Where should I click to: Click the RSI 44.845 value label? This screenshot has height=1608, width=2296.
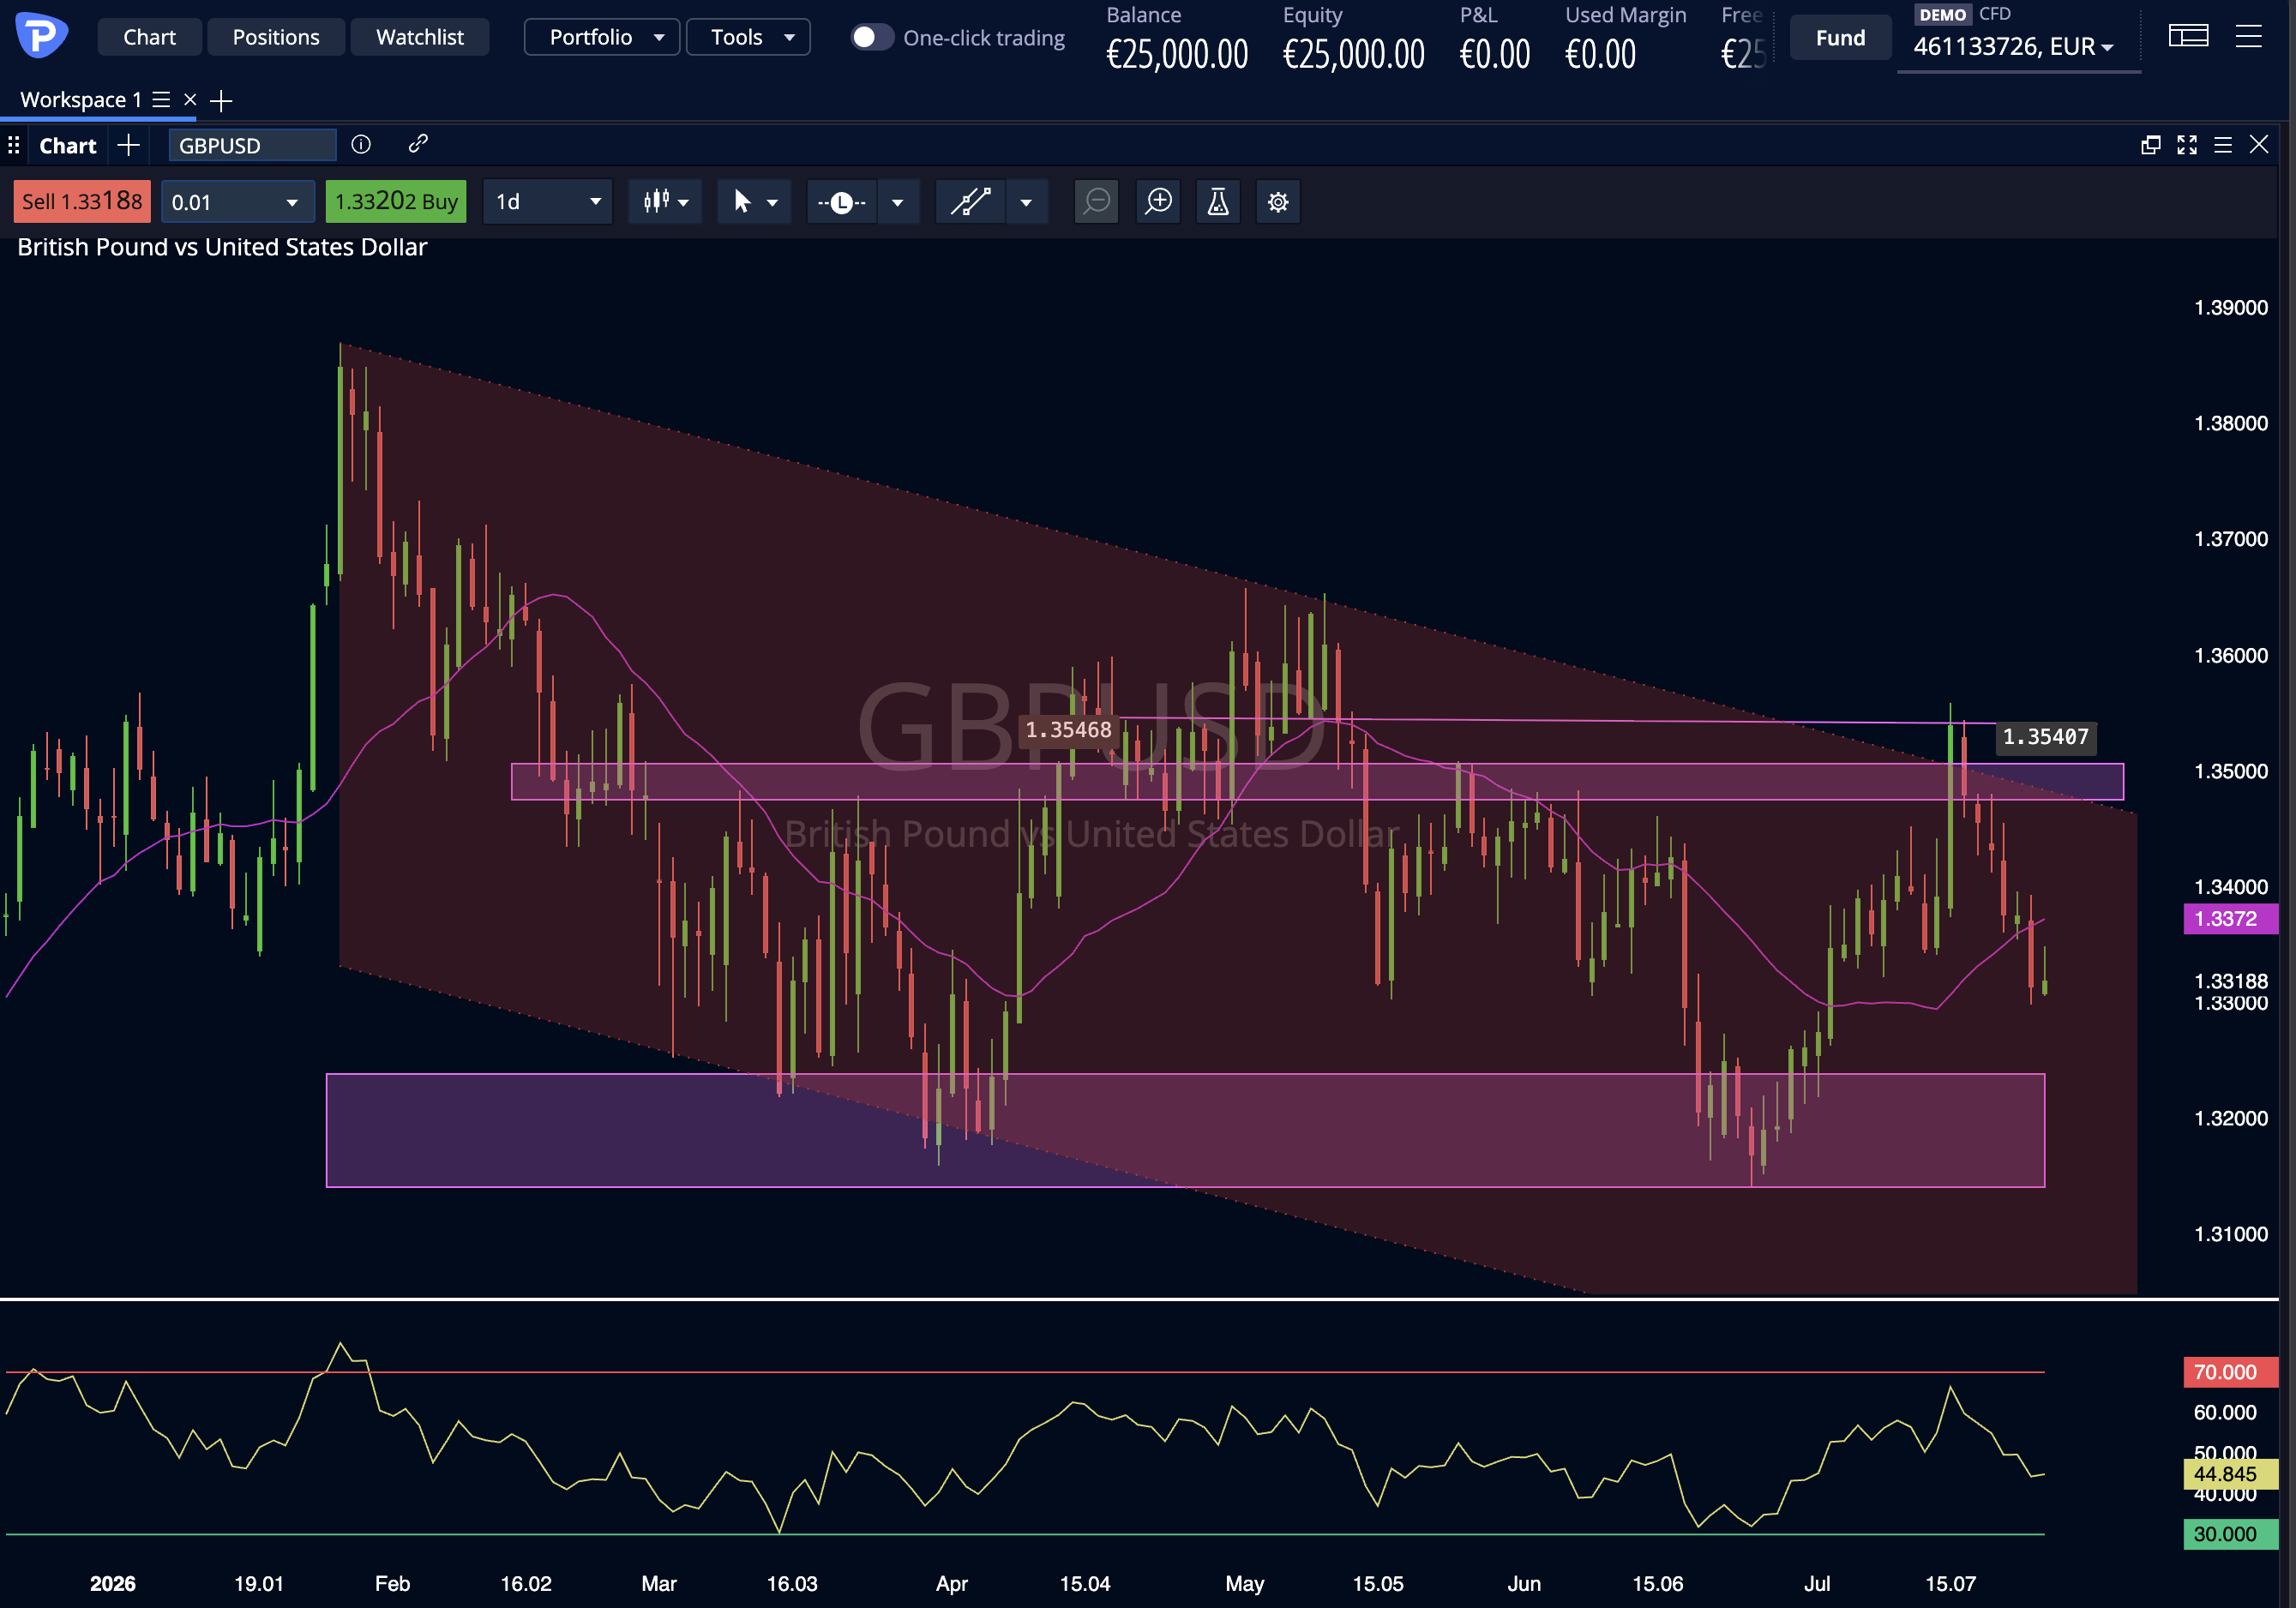(2230, 1474)
